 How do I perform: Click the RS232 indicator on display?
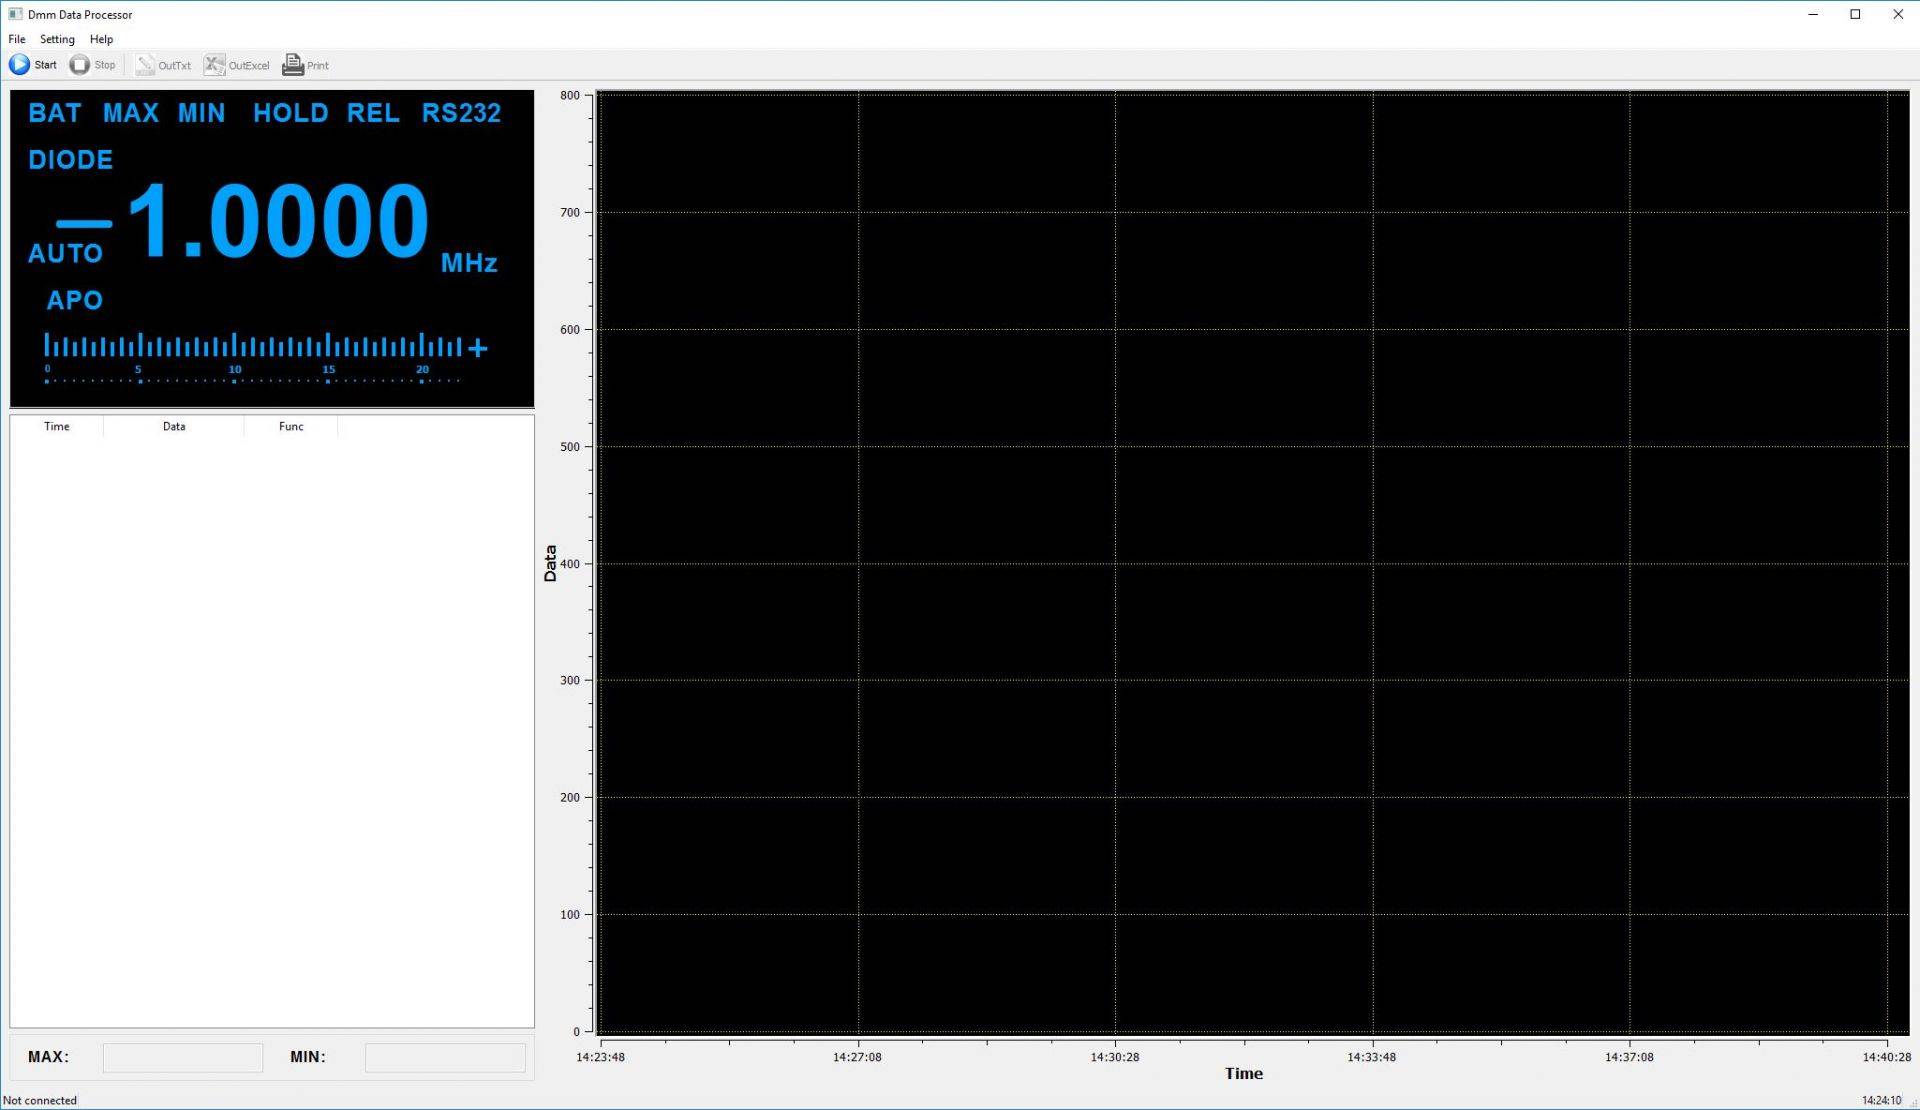point(461,113)
